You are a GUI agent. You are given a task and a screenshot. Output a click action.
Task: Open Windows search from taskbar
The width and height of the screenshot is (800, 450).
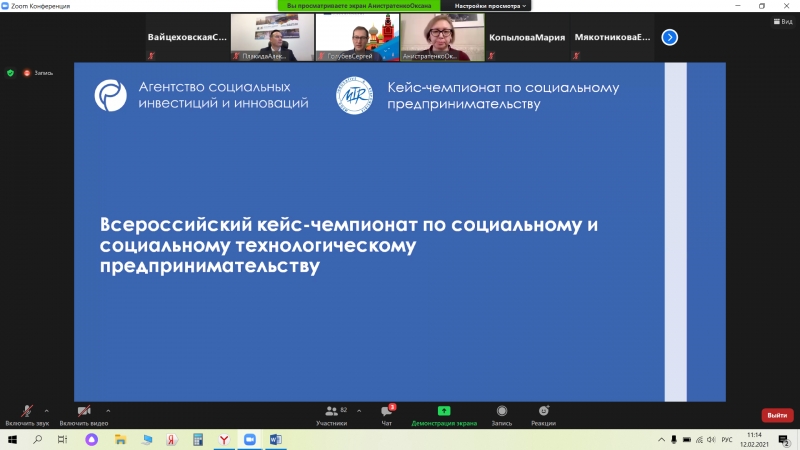[x=38, y=439]
